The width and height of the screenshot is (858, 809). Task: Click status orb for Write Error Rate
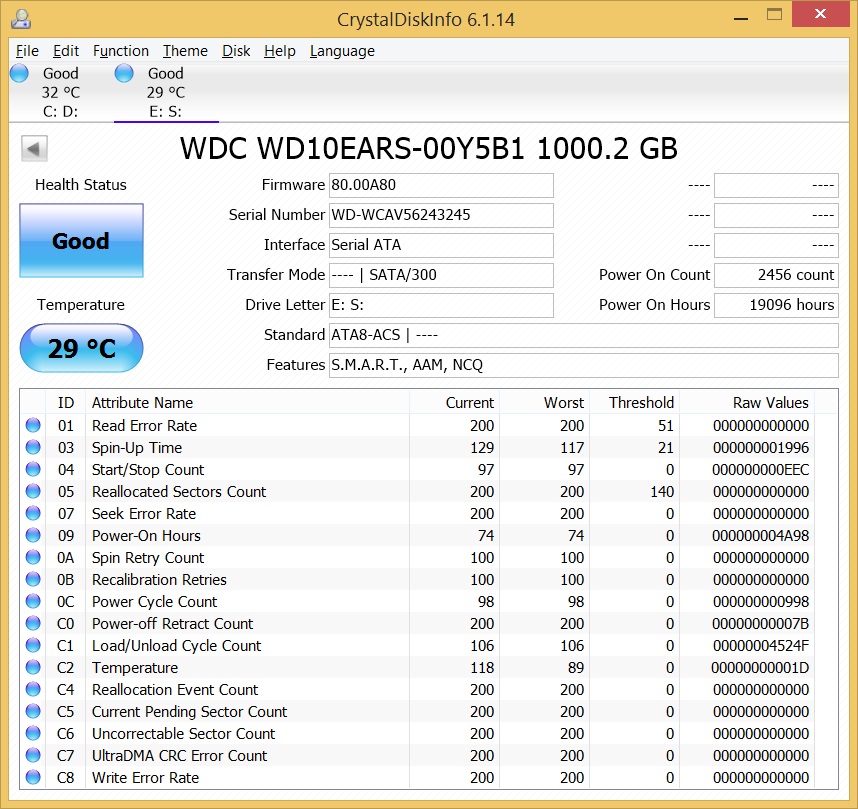click(33, 777)
